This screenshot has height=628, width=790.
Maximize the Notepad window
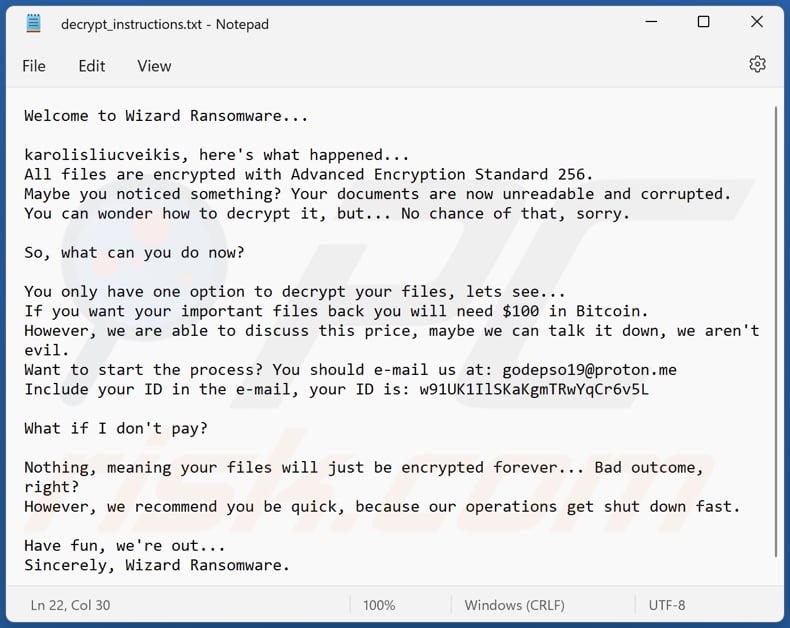coord(703,23)
